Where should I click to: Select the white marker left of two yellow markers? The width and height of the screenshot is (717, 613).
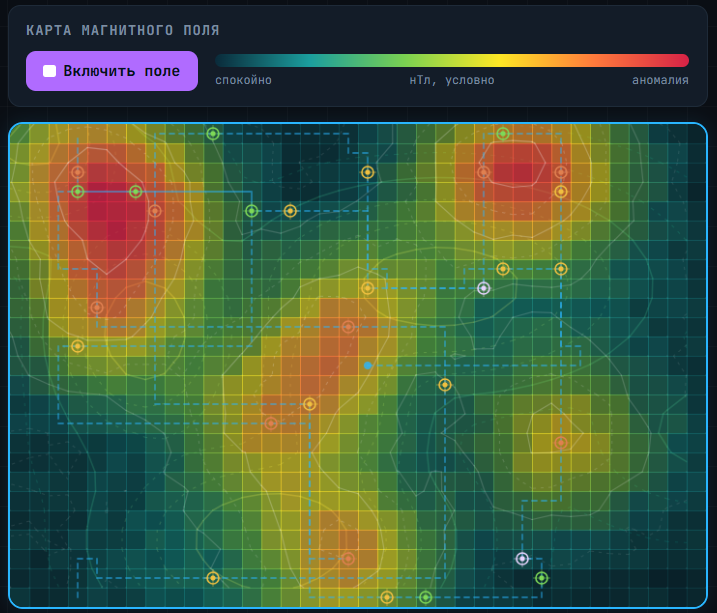tap(484, 288)
